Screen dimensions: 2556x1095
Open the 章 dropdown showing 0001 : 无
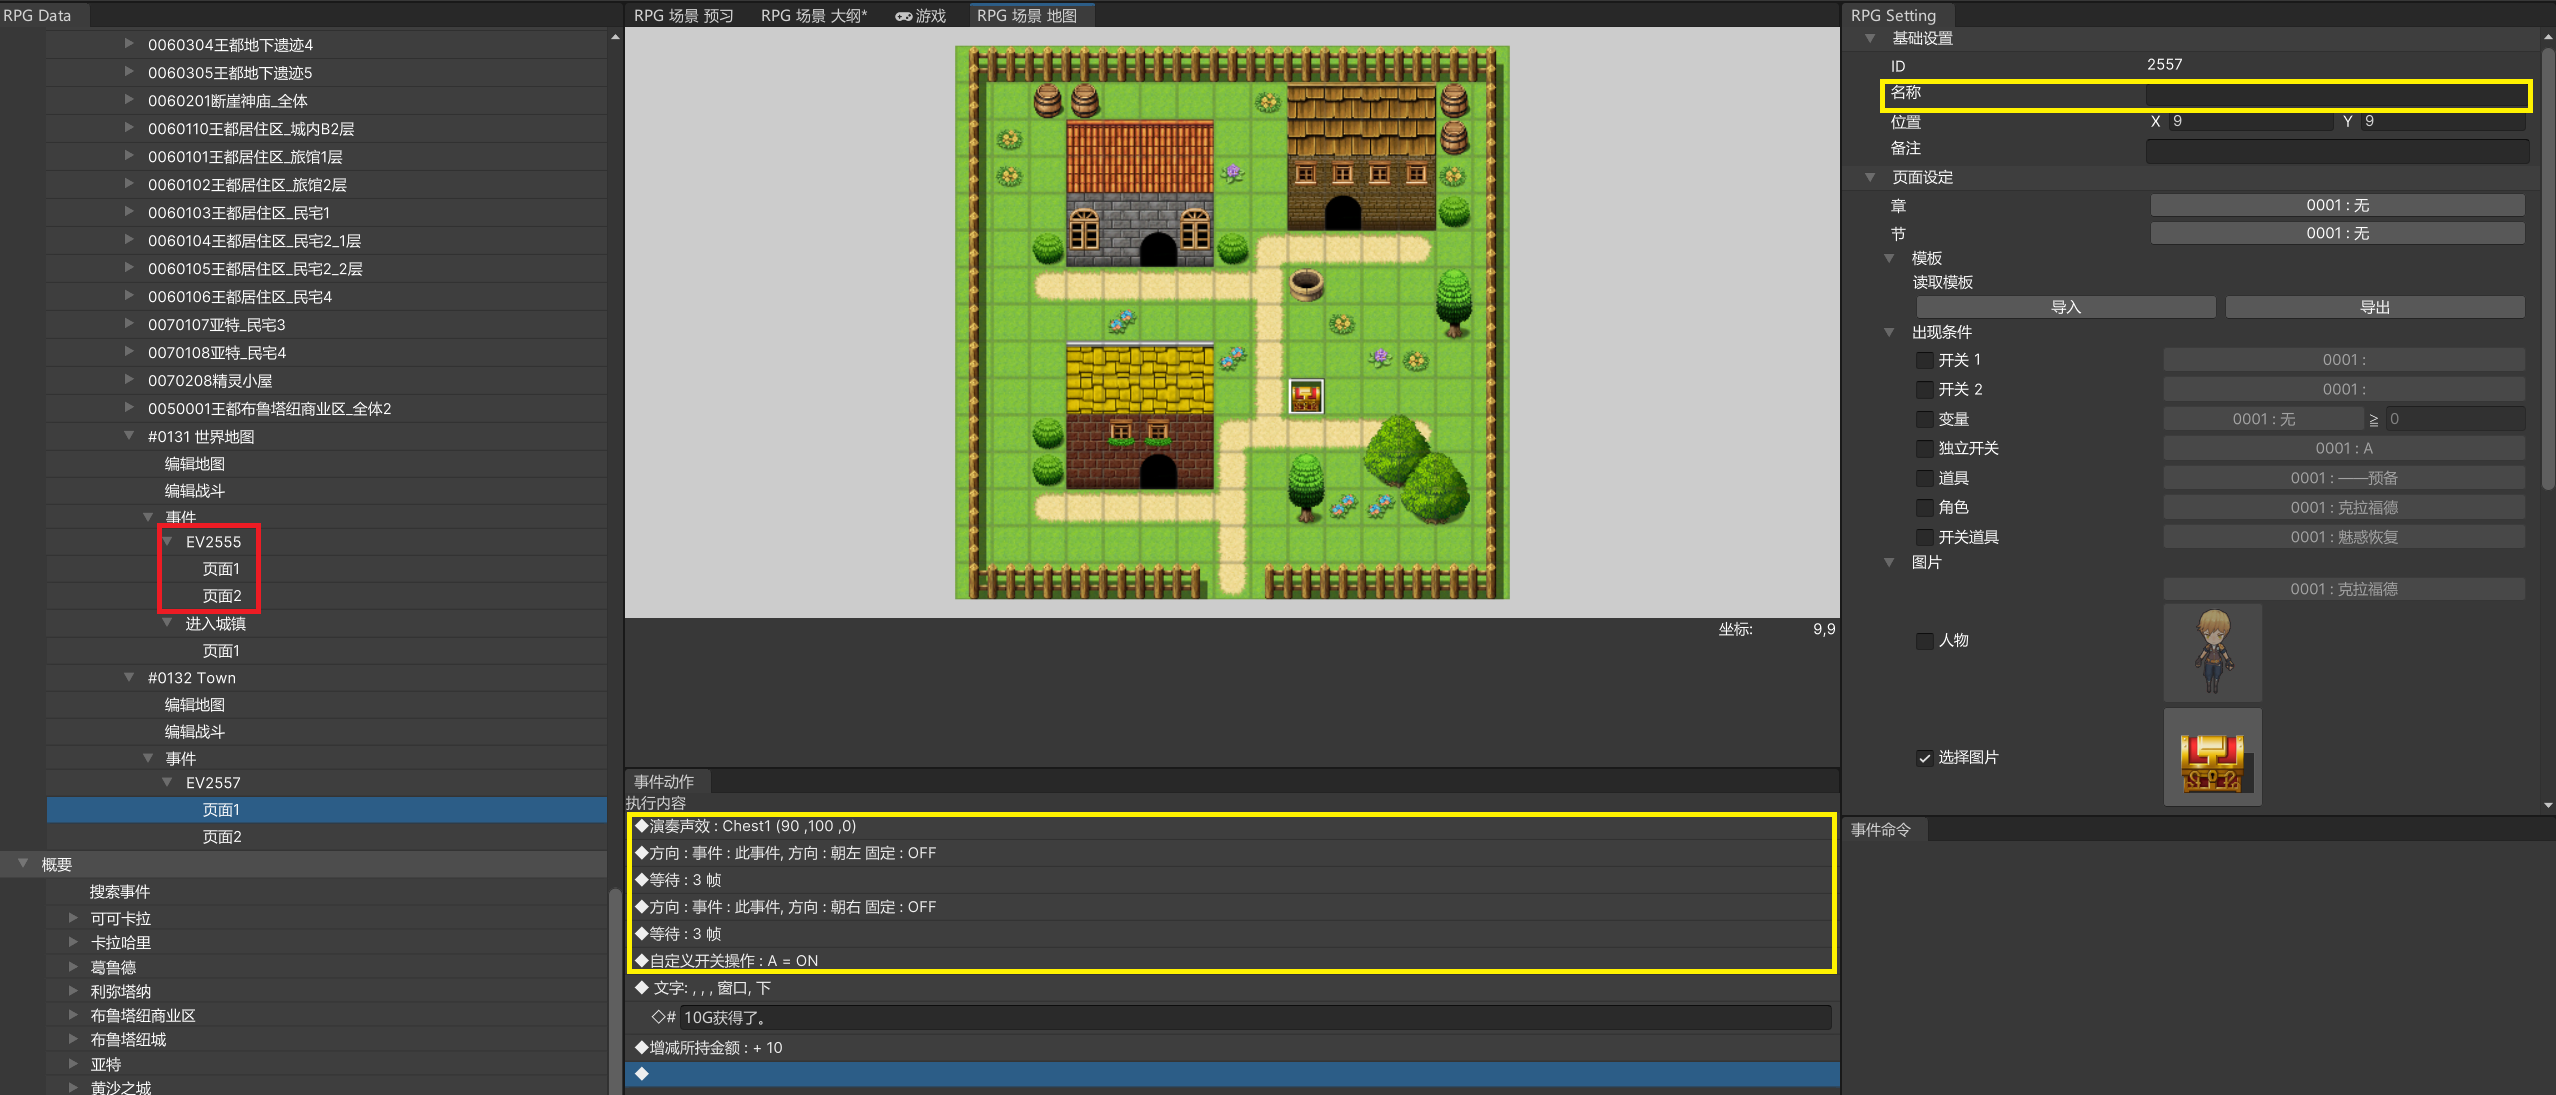coord(2336,205)
